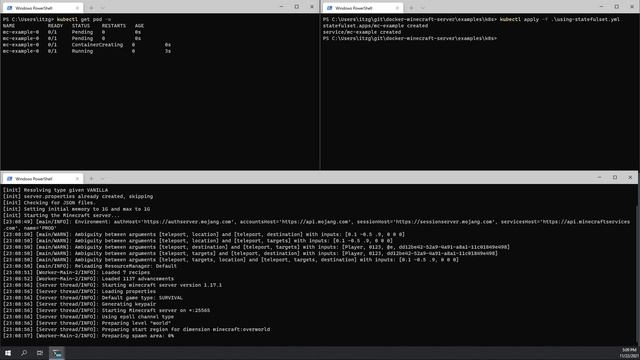The width and height of the screenshot is (640, 360).
Task: Open taskbar Search
Action: click(24, 353)
